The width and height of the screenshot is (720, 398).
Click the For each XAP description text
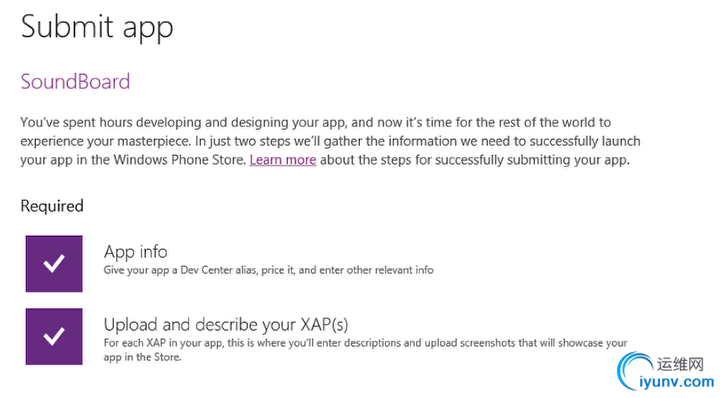[x=366, y=343]
